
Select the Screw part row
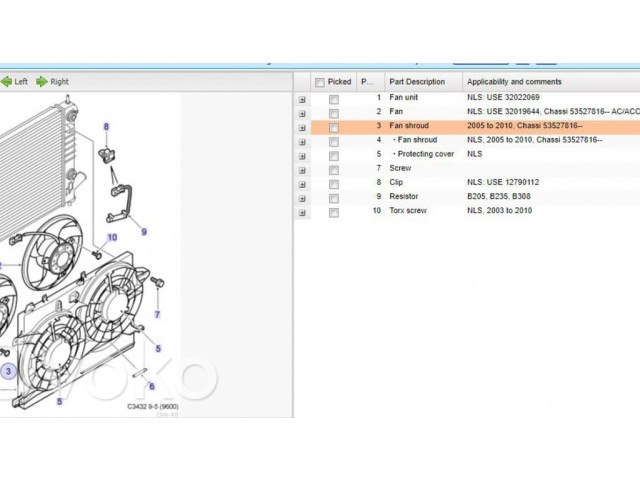(x=400, y=169)
